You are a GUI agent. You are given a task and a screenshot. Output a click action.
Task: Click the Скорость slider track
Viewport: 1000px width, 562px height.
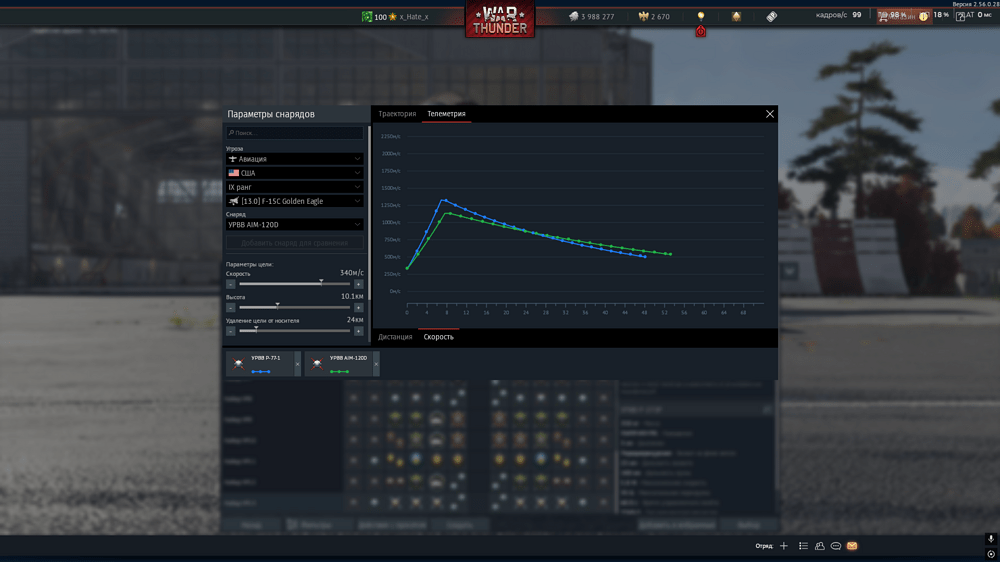coord(295,284)
